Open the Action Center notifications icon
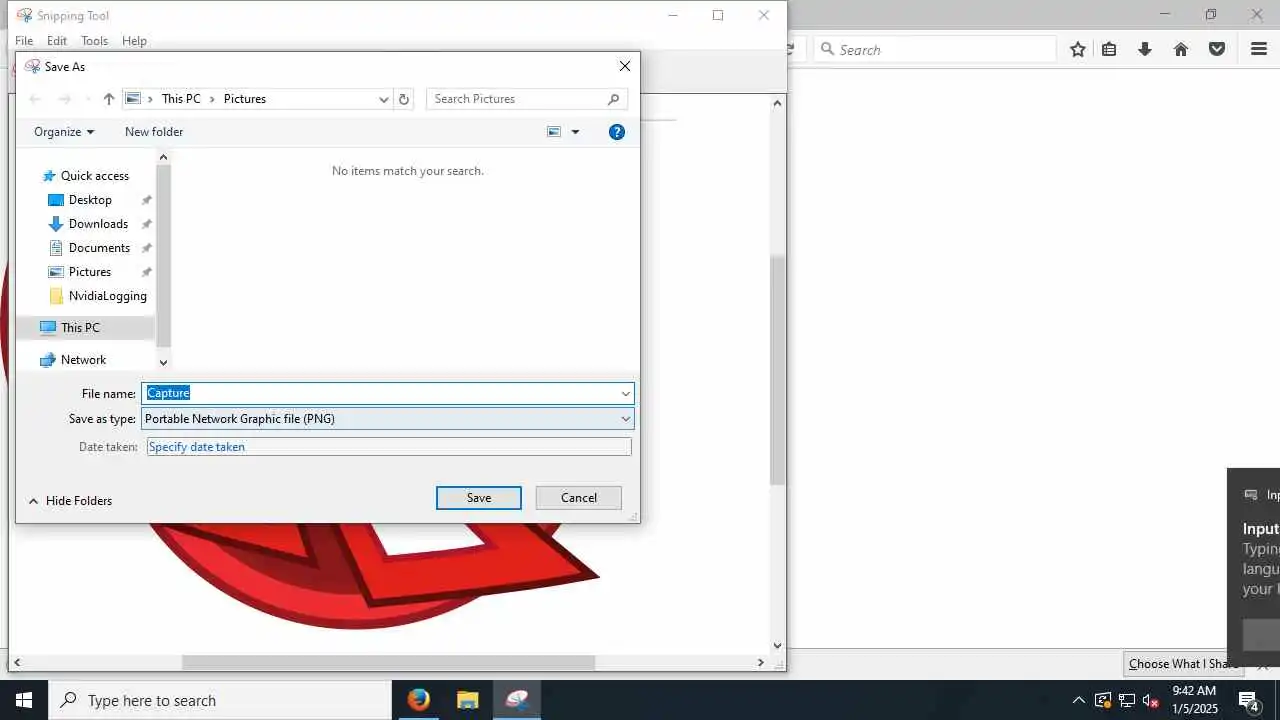The height and width of the screenshot is (720, 1280). [x=1248, y=700]
